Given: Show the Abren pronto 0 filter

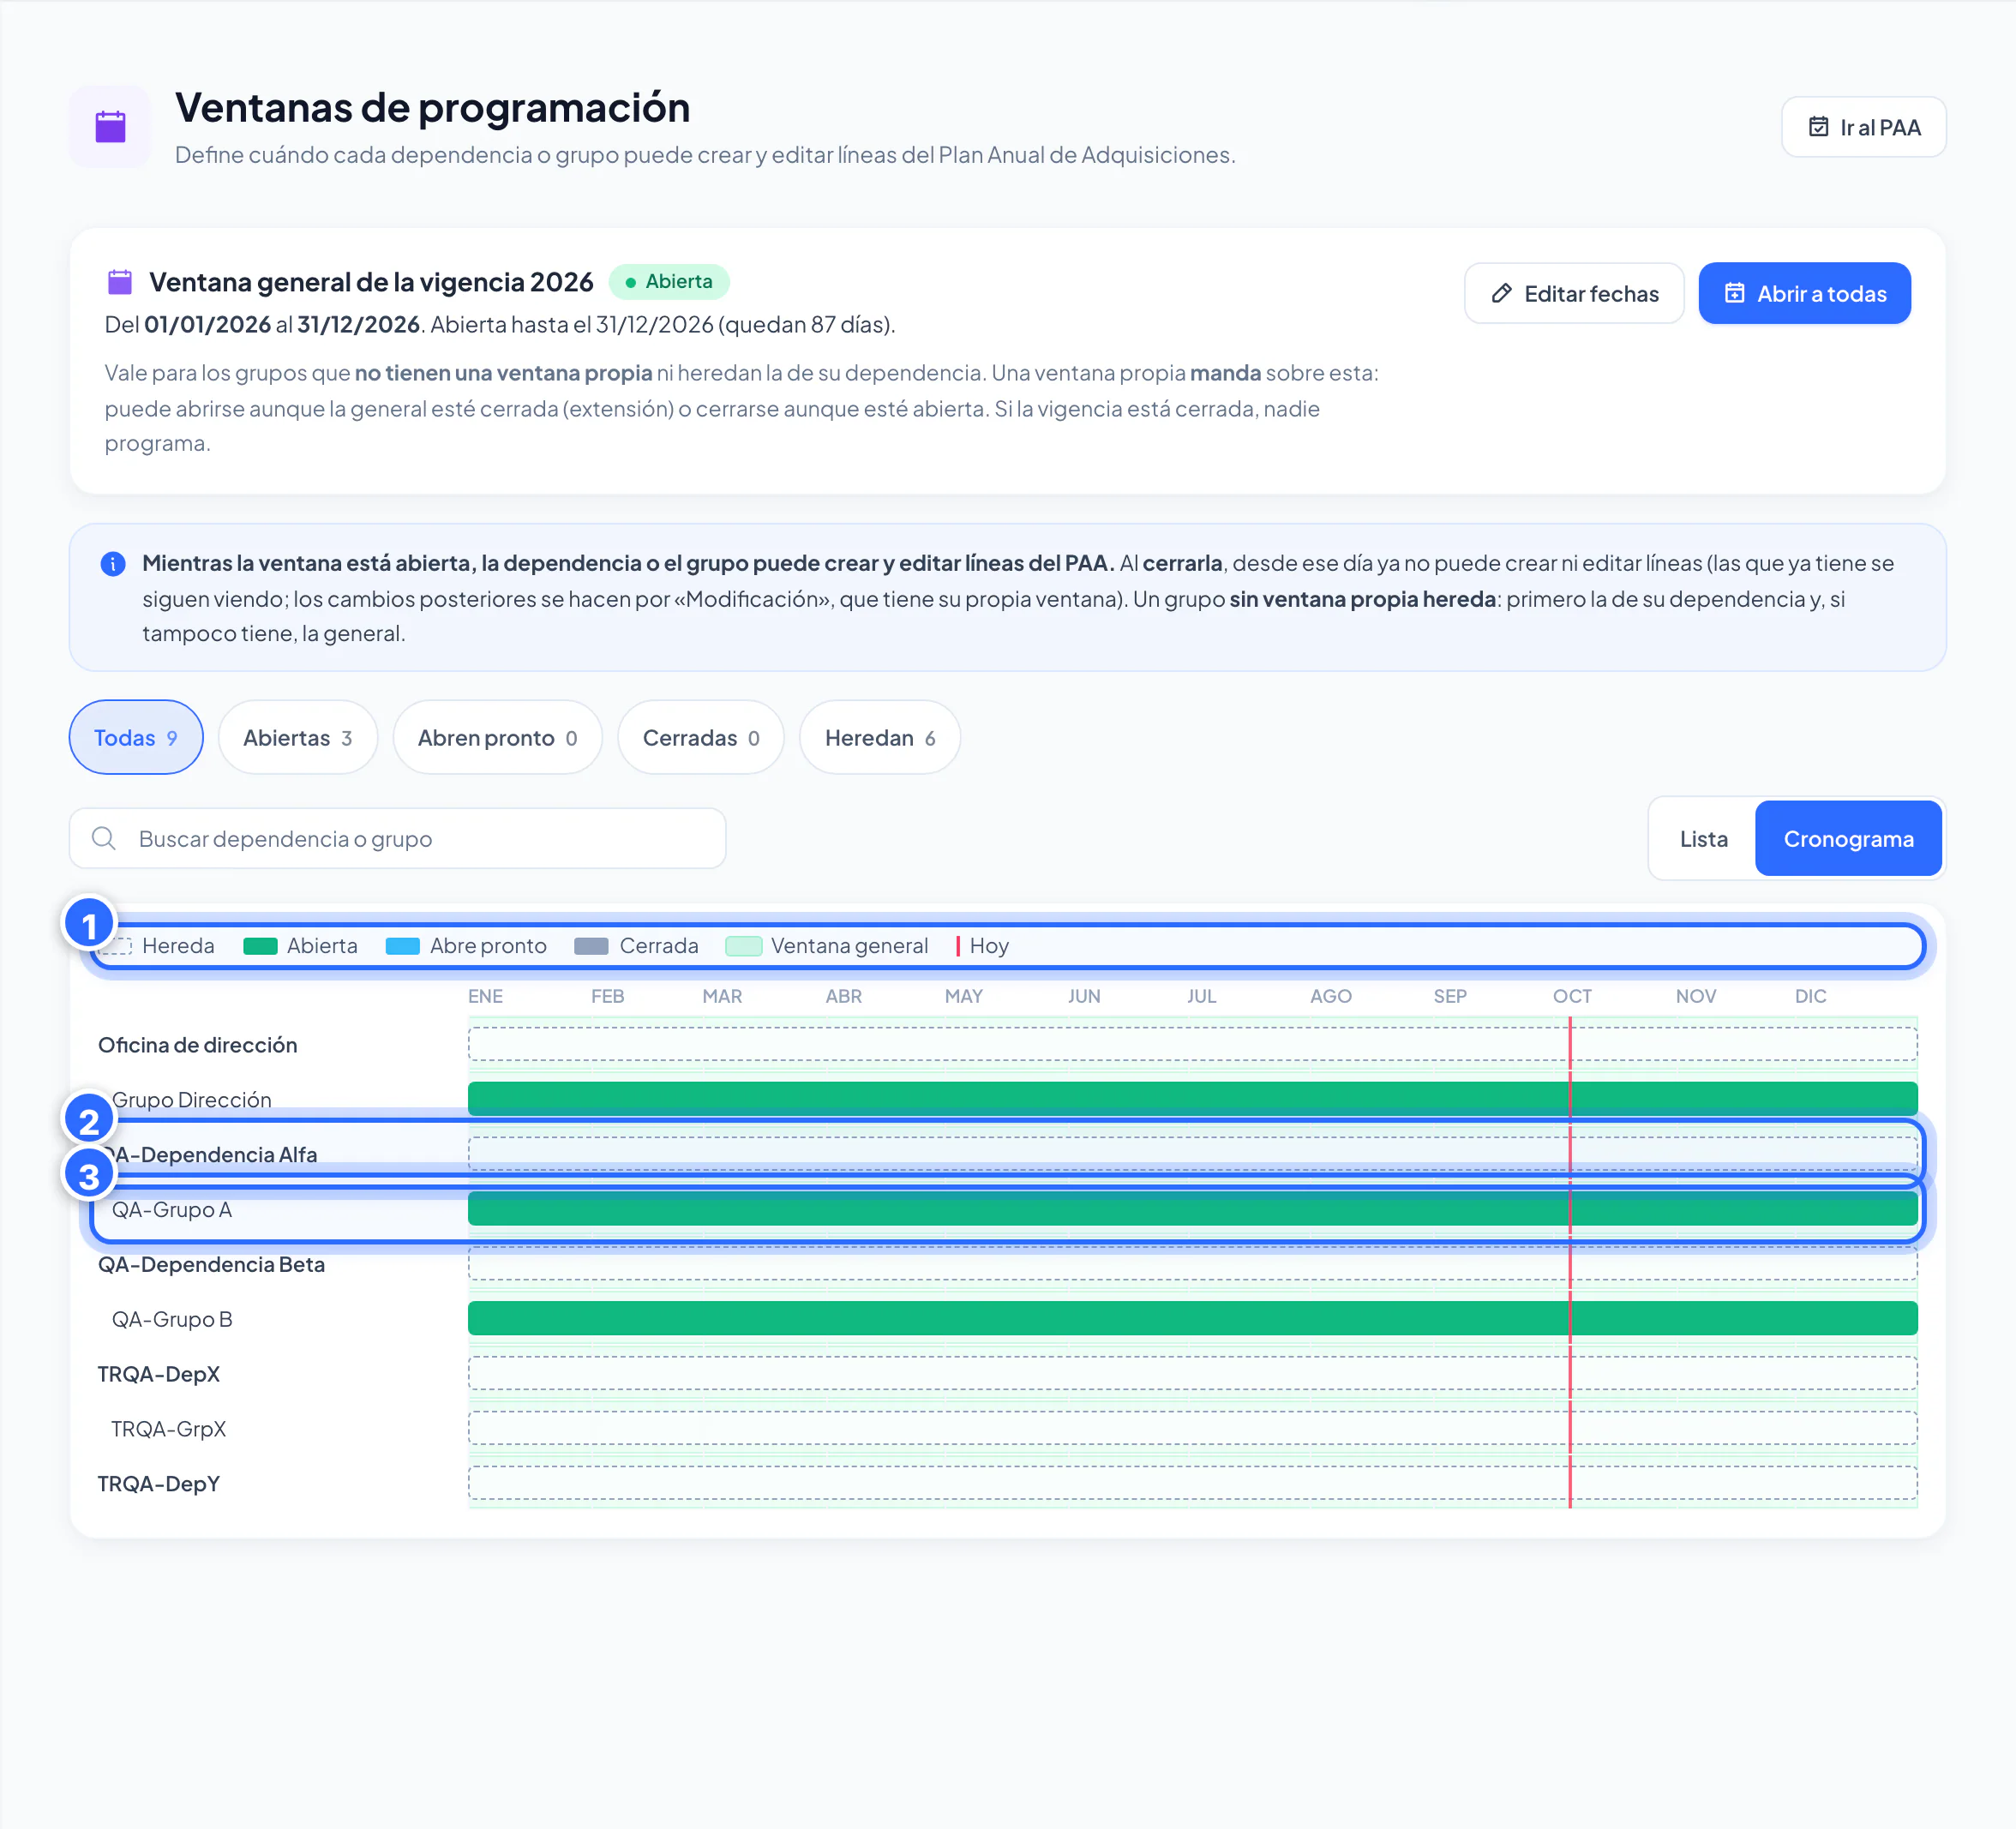Looking at the screenshot, I should (x=497, y=738).
